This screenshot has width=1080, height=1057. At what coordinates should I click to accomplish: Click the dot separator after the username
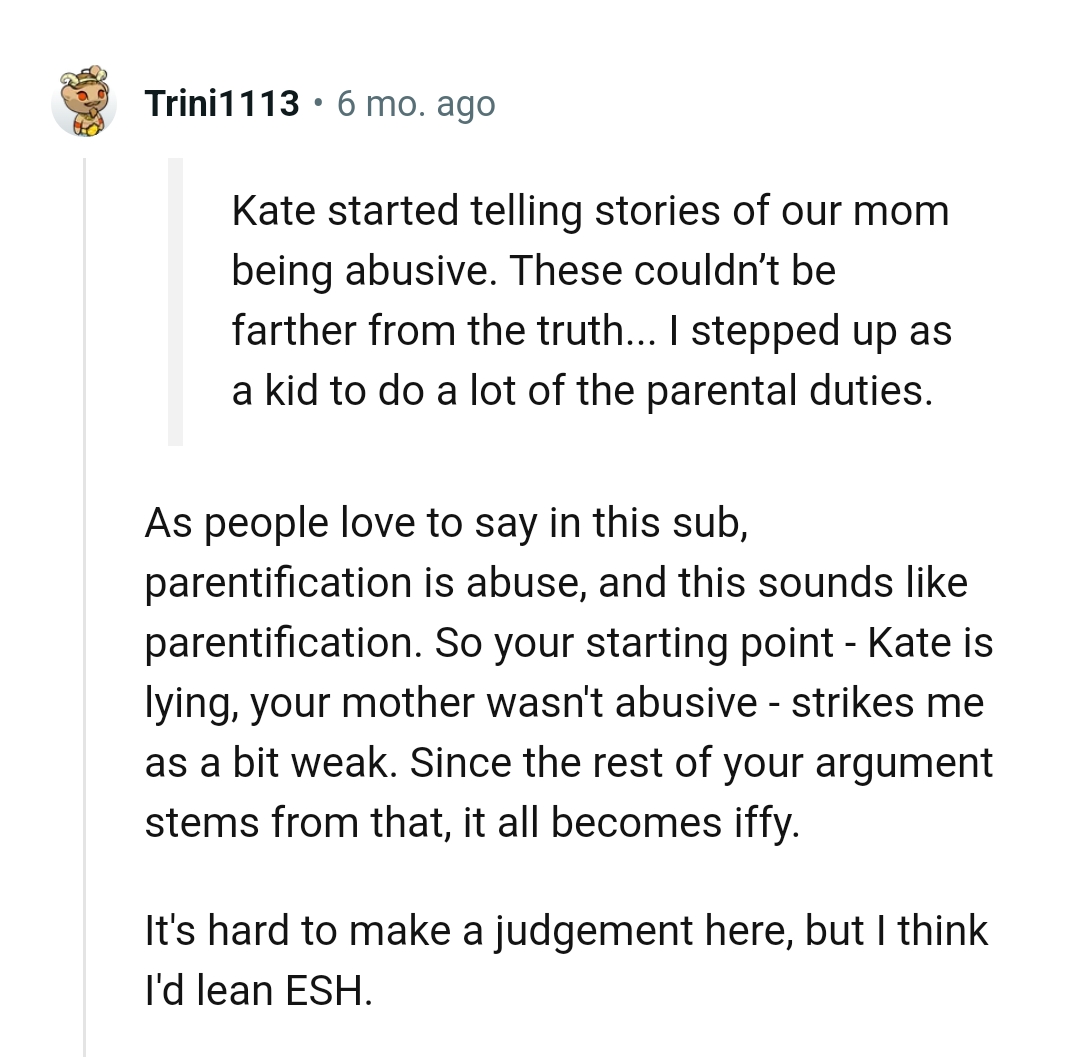pos(317,103)
